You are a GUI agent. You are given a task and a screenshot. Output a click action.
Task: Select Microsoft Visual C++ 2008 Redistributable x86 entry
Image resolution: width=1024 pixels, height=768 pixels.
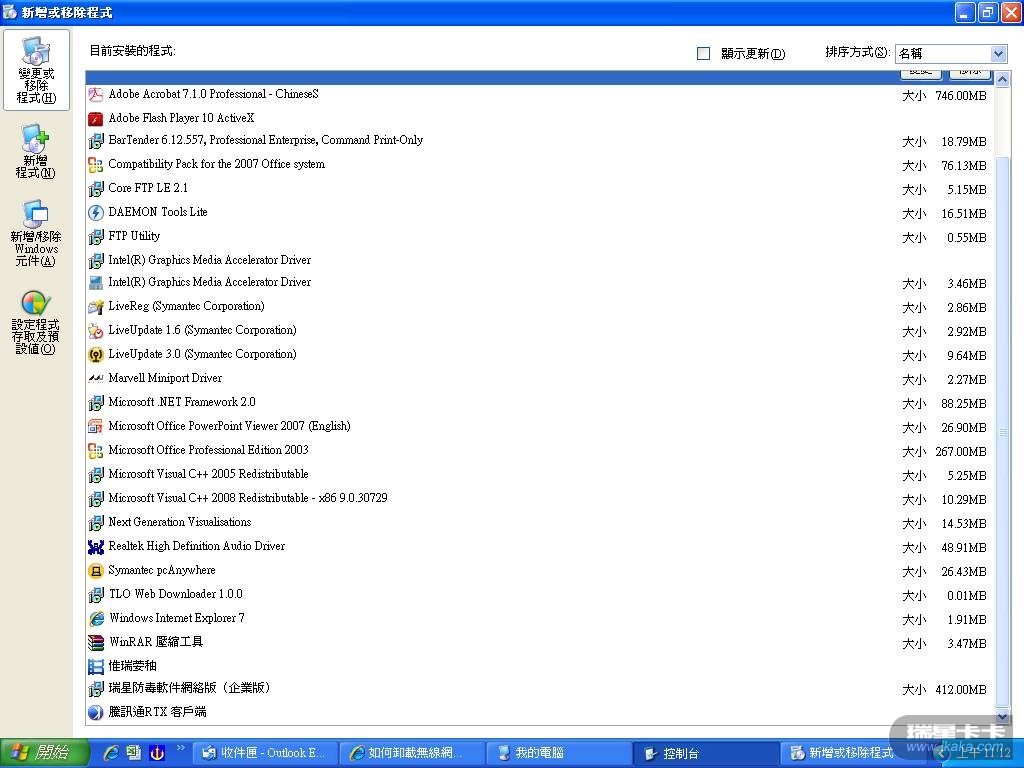point(539,499)
